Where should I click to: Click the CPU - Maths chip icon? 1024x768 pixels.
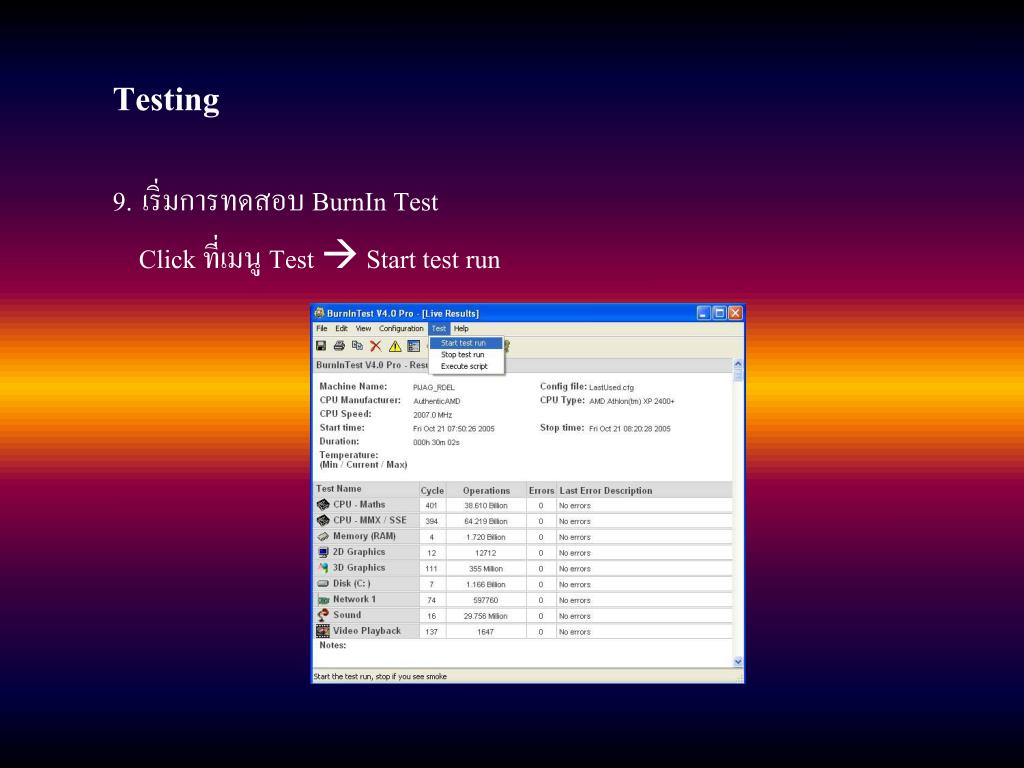pyautogui.click(x=323, y=505)
